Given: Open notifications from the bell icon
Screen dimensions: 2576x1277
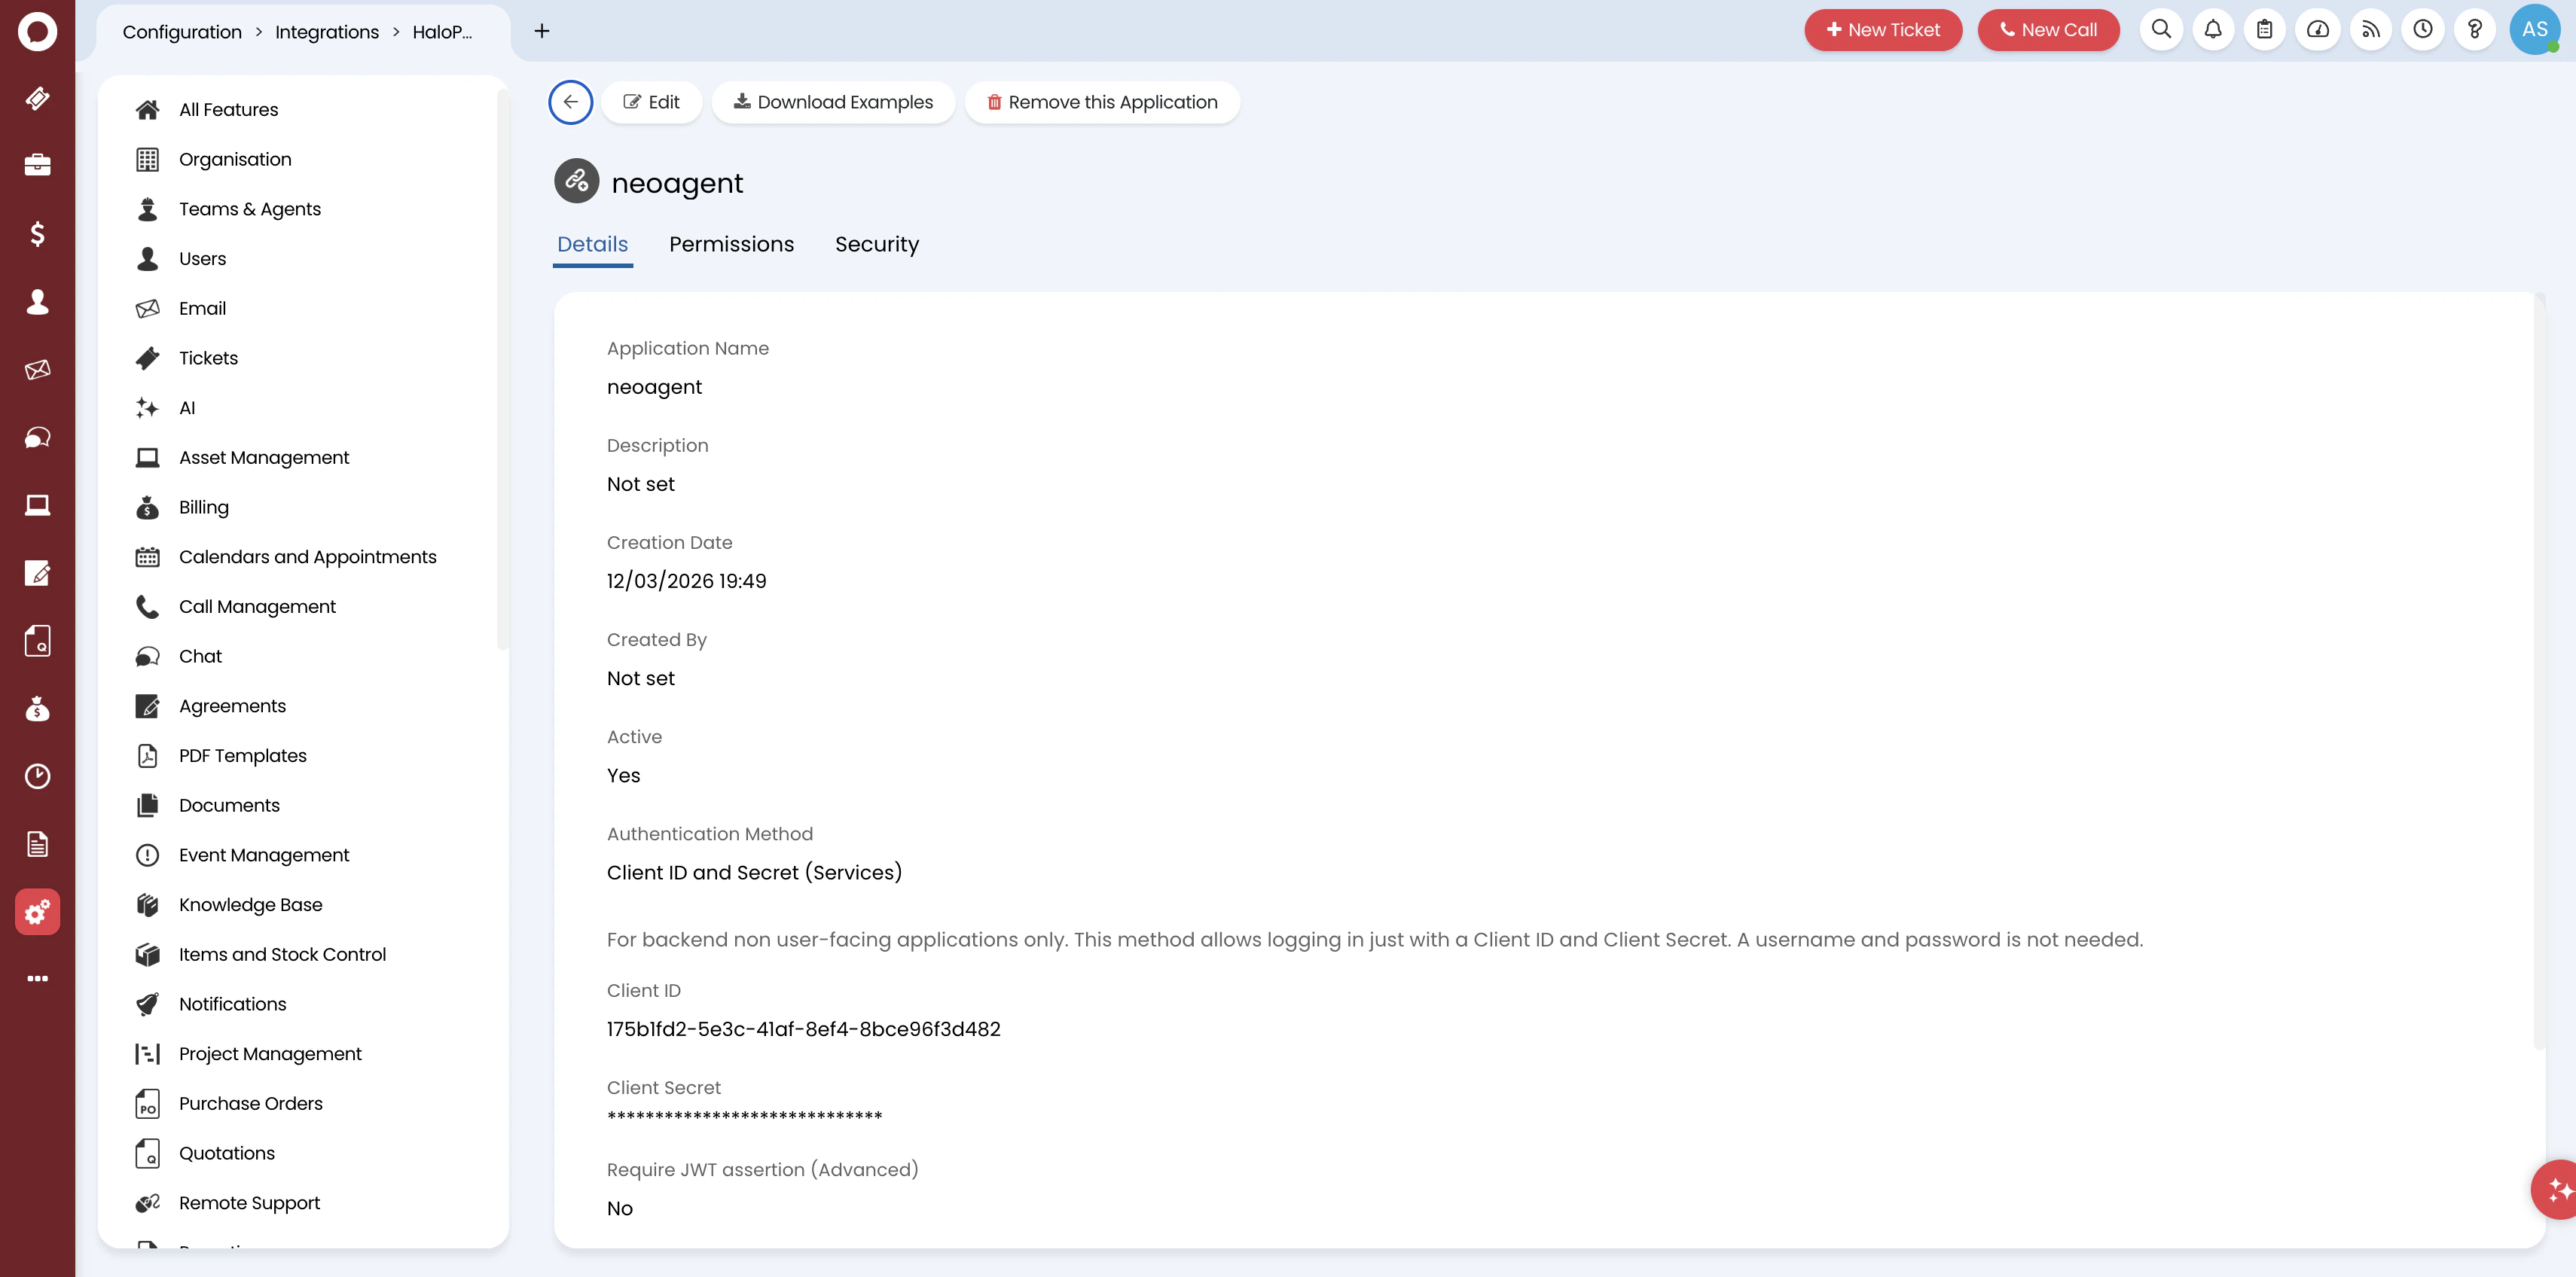Looking at the screenshot, I should [2213, 30].
